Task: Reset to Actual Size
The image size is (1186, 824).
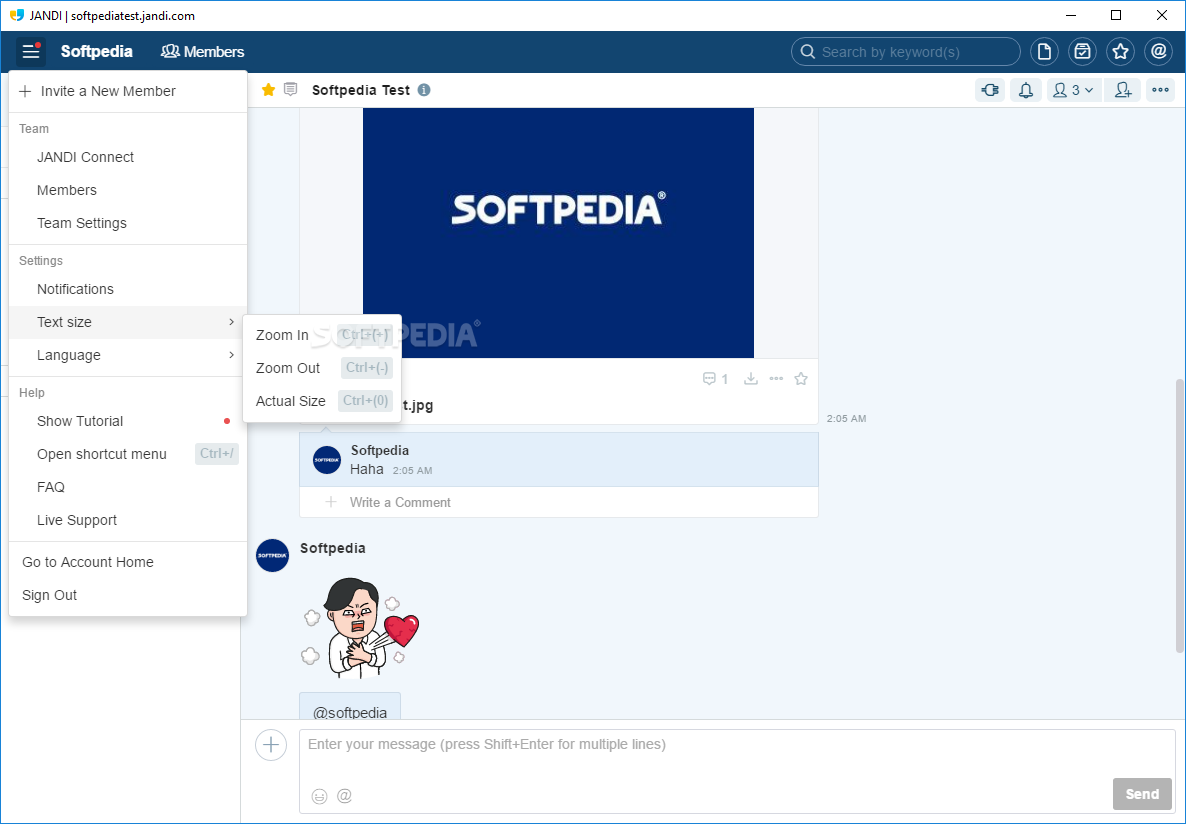Action: (x=322, y=401)
